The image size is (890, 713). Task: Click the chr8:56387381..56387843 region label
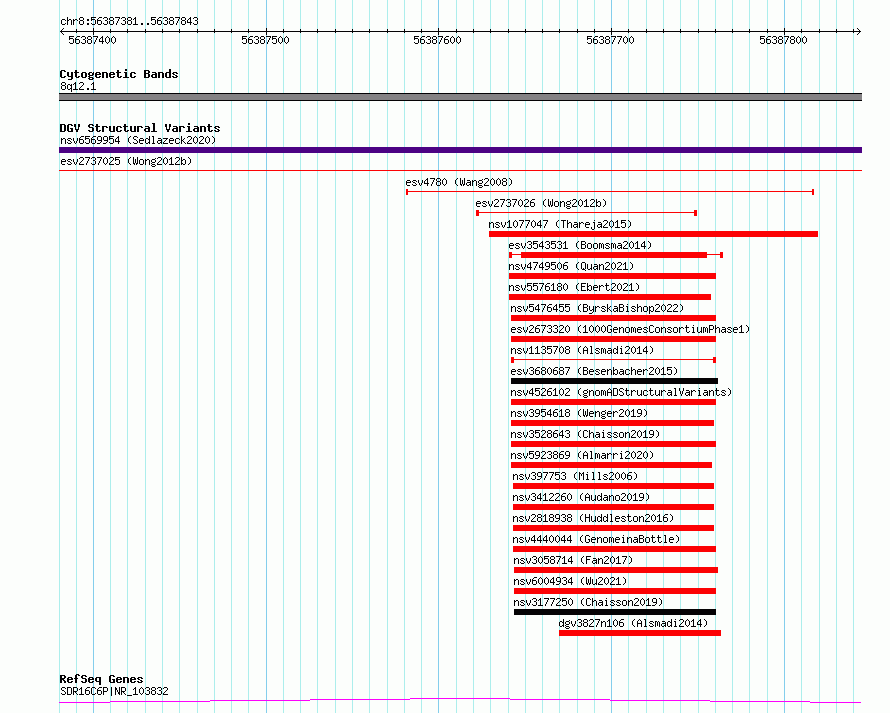[129, 22]
